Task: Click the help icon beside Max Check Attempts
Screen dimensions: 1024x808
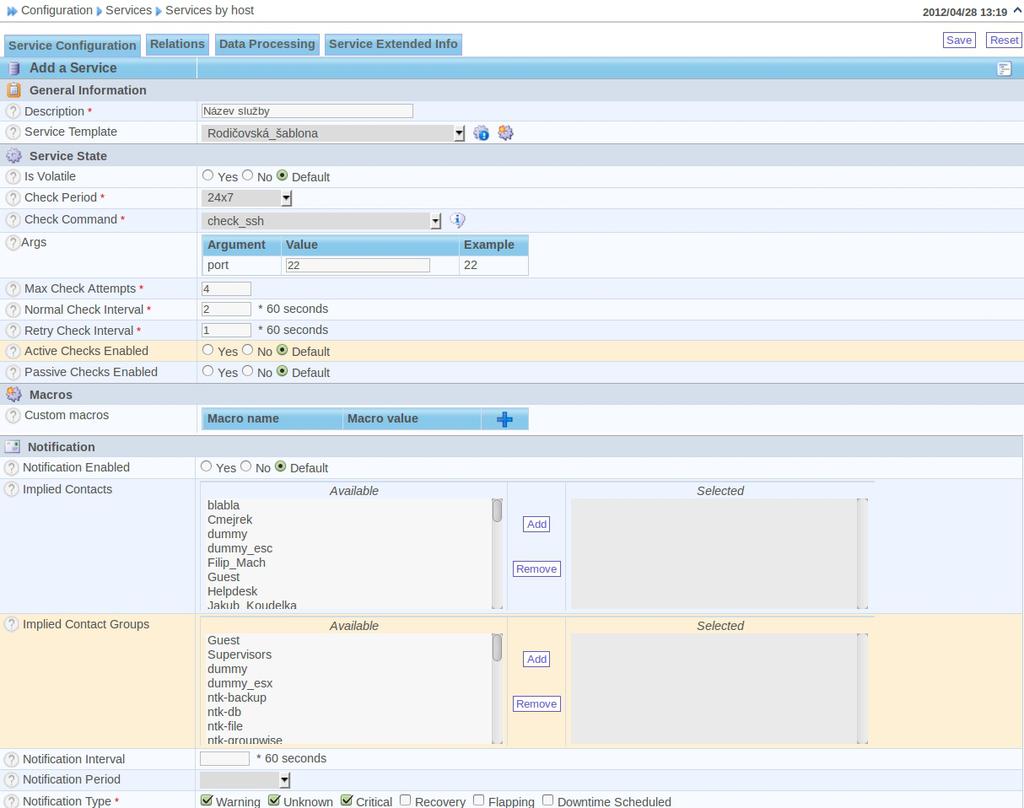Action: pyautogui.click(x=13, y=289)
